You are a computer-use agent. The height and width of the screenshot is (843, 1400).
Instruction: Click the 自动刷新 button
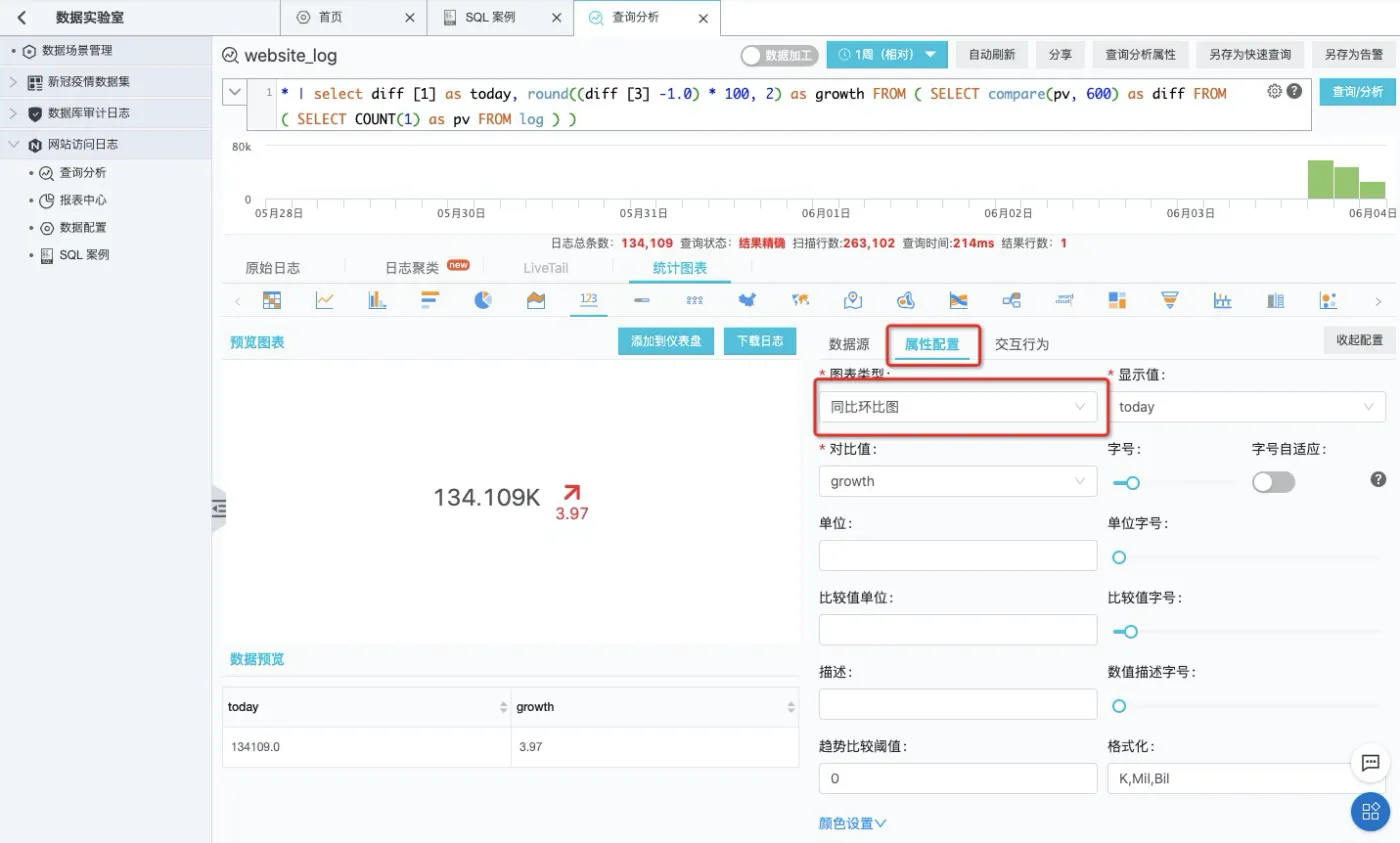pos(991,55)
